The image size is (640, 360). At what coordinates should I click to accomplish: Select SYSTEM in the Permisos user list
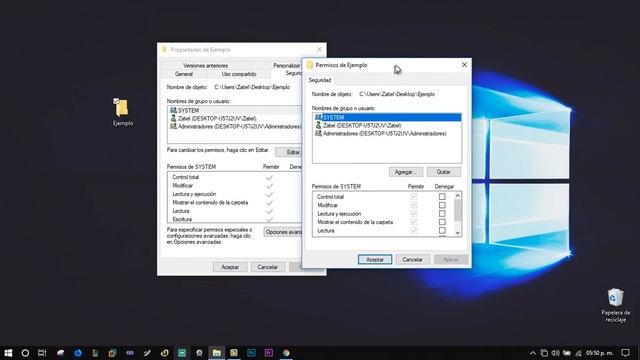coord(387,117)
